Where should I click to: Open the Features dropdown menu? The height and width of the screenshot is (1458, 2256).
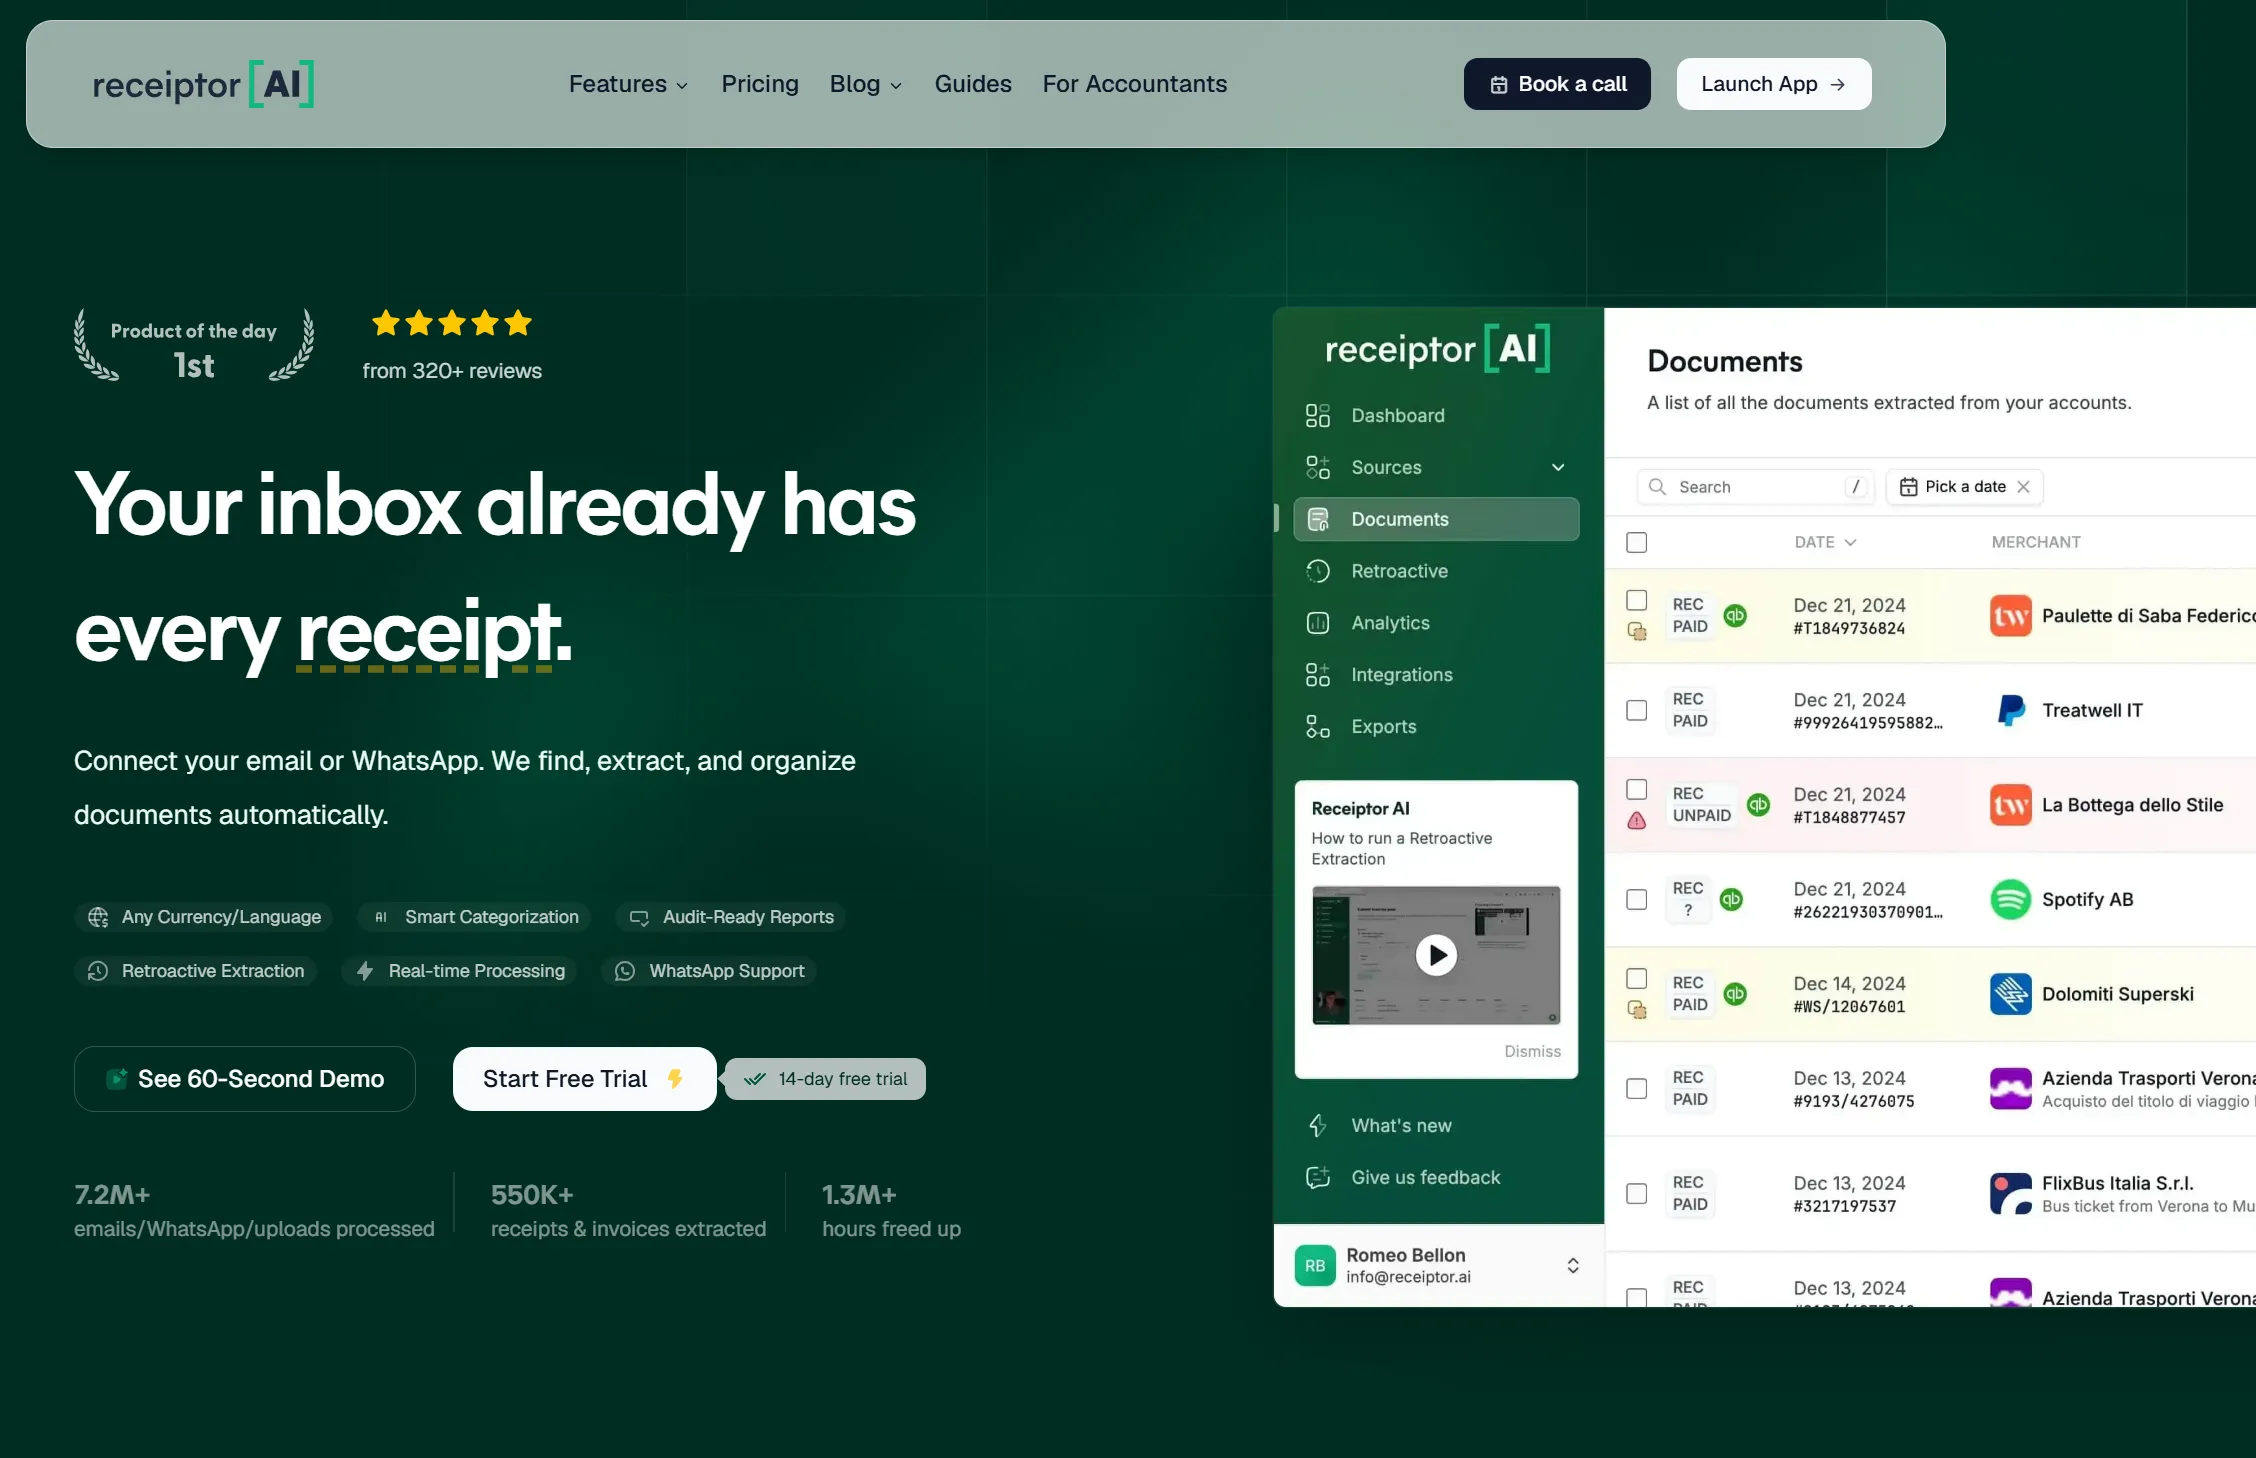(628, 84)
